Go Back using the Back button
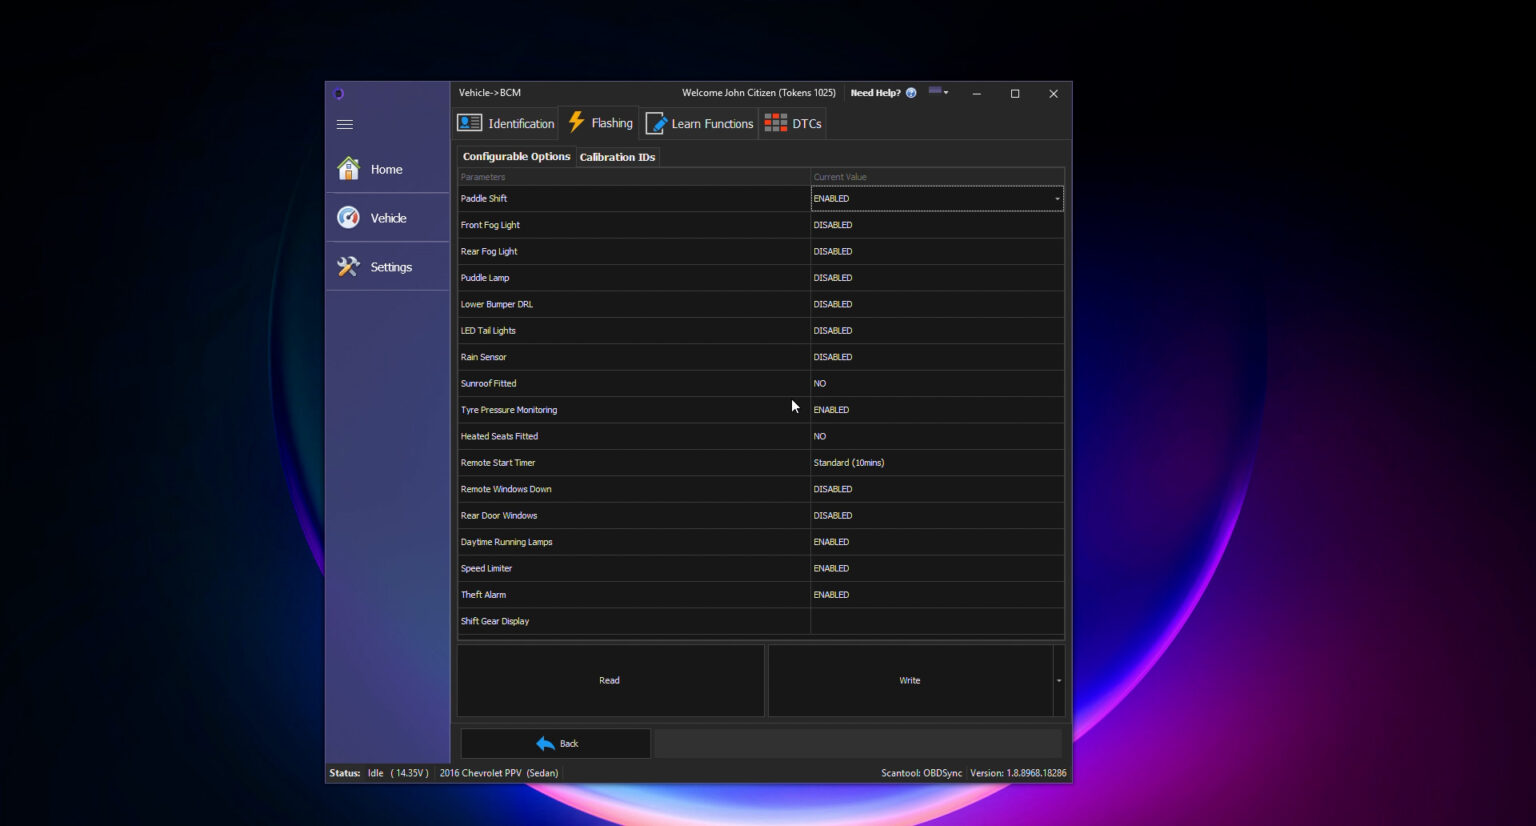1536x826 pixels. pyautogui.click(x=556, y=744)
